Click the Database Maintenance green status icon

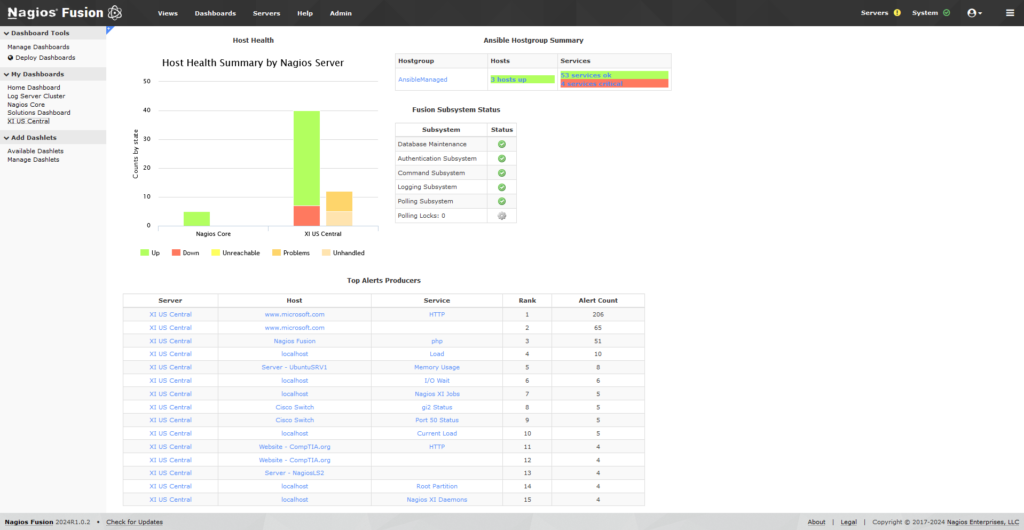[502, 144]
